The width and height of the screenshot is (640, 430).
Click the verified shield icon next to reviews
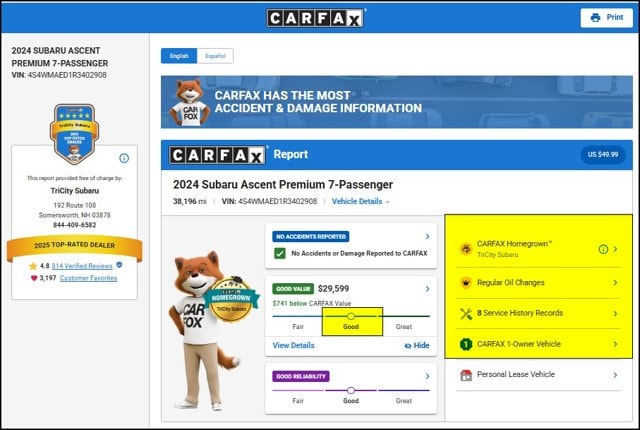coord(119,265)
